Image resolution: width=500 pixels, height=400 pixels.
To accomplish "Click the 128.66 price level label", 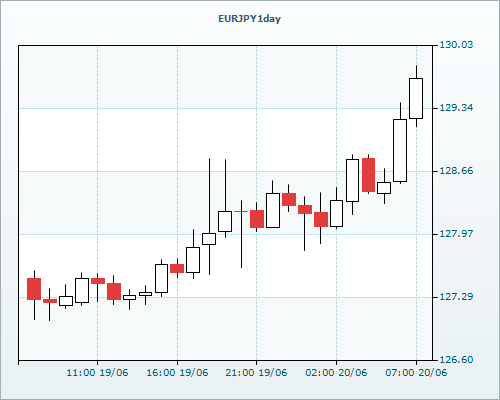I will tap(456, 171).
